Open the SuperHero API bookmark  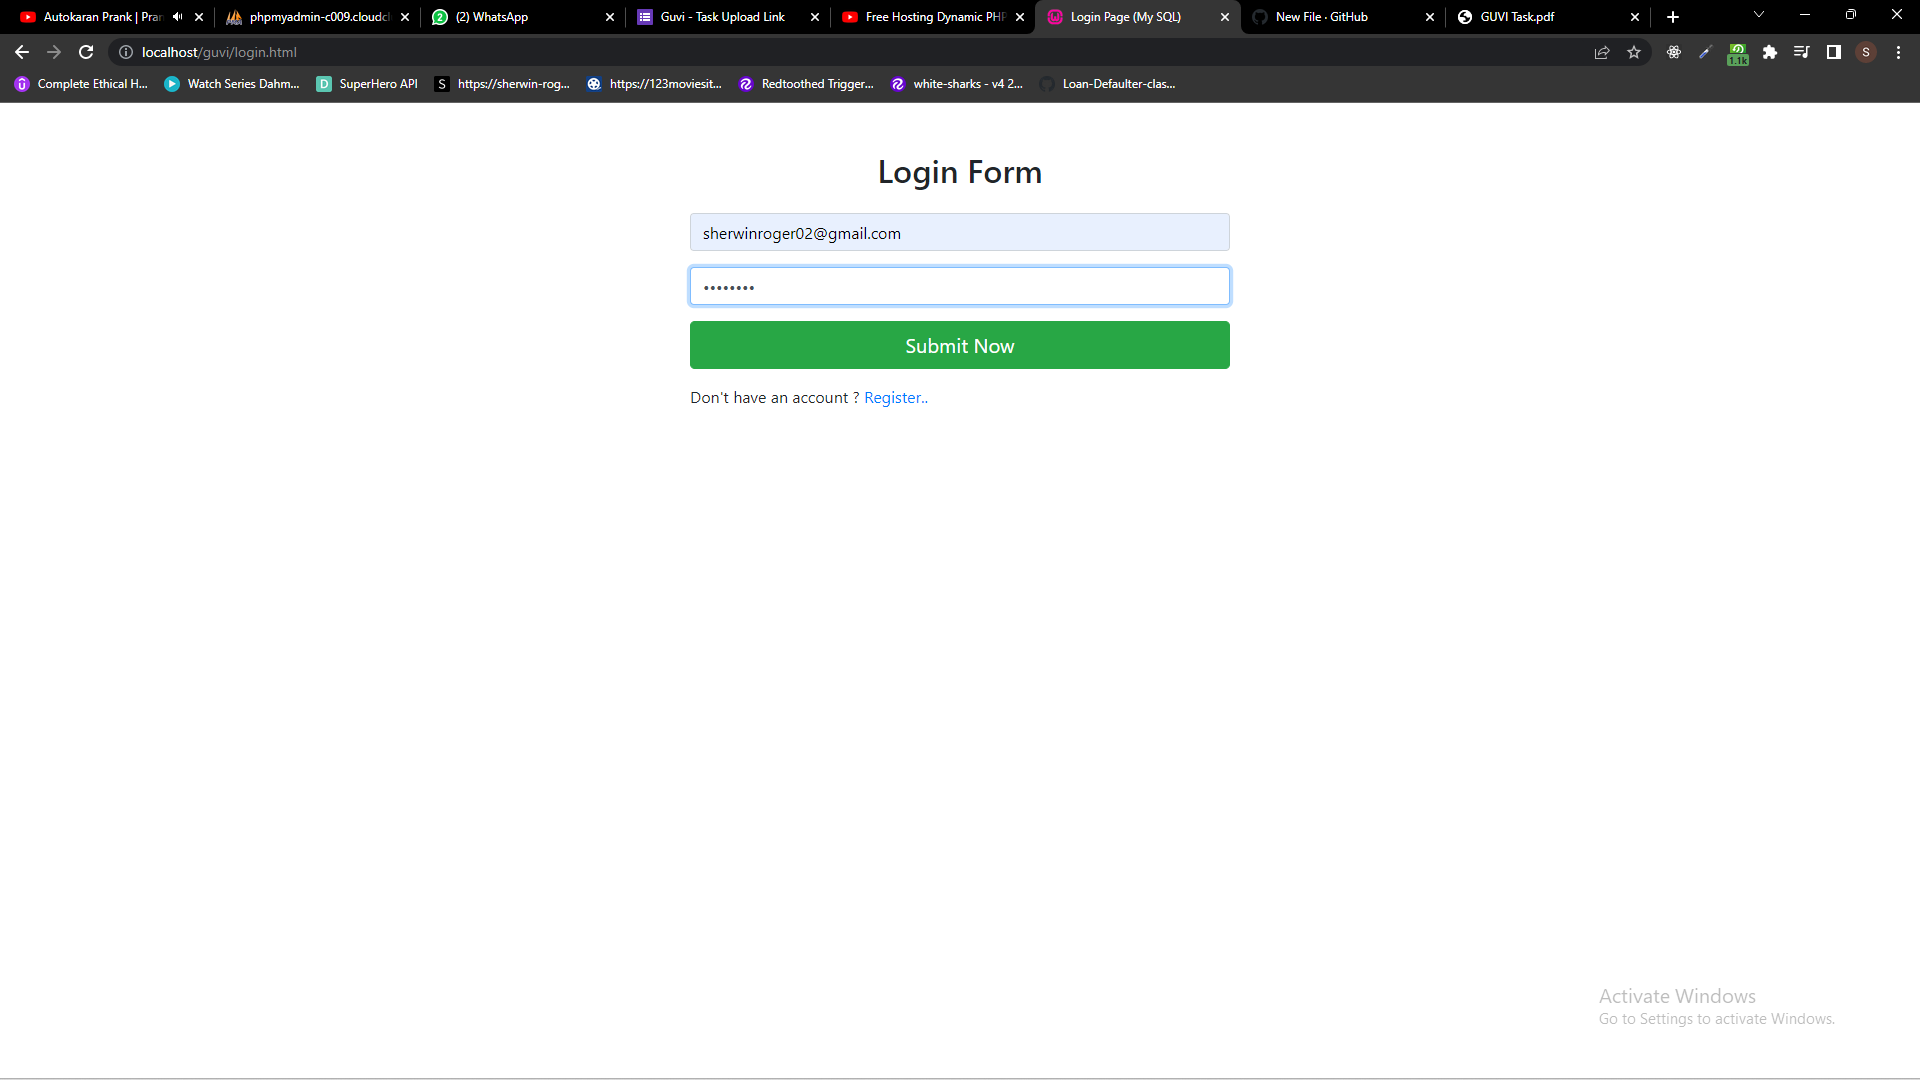[366, 84]
